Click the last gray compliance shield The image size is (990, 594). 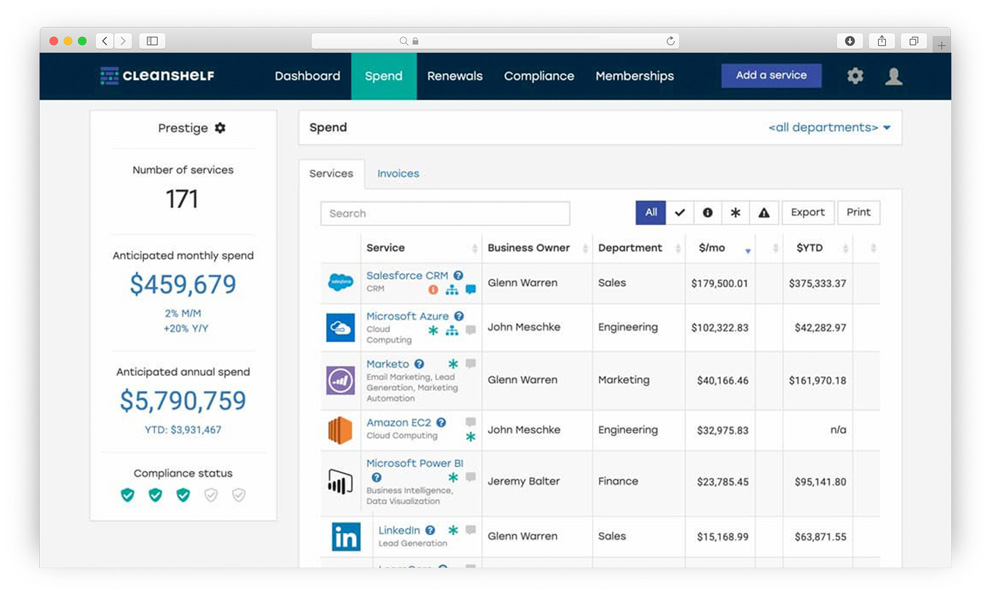(x=239, y=495)
